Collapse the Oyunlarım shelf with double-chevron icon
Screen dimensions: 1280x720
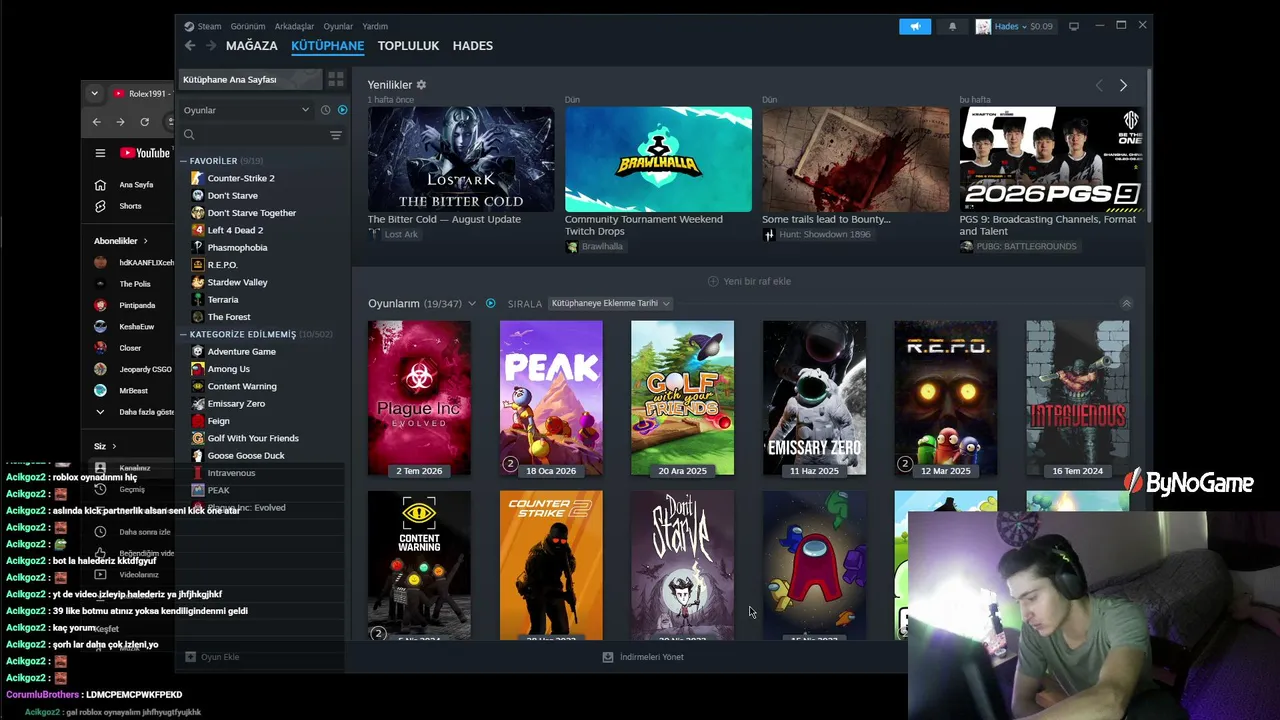1126,303
